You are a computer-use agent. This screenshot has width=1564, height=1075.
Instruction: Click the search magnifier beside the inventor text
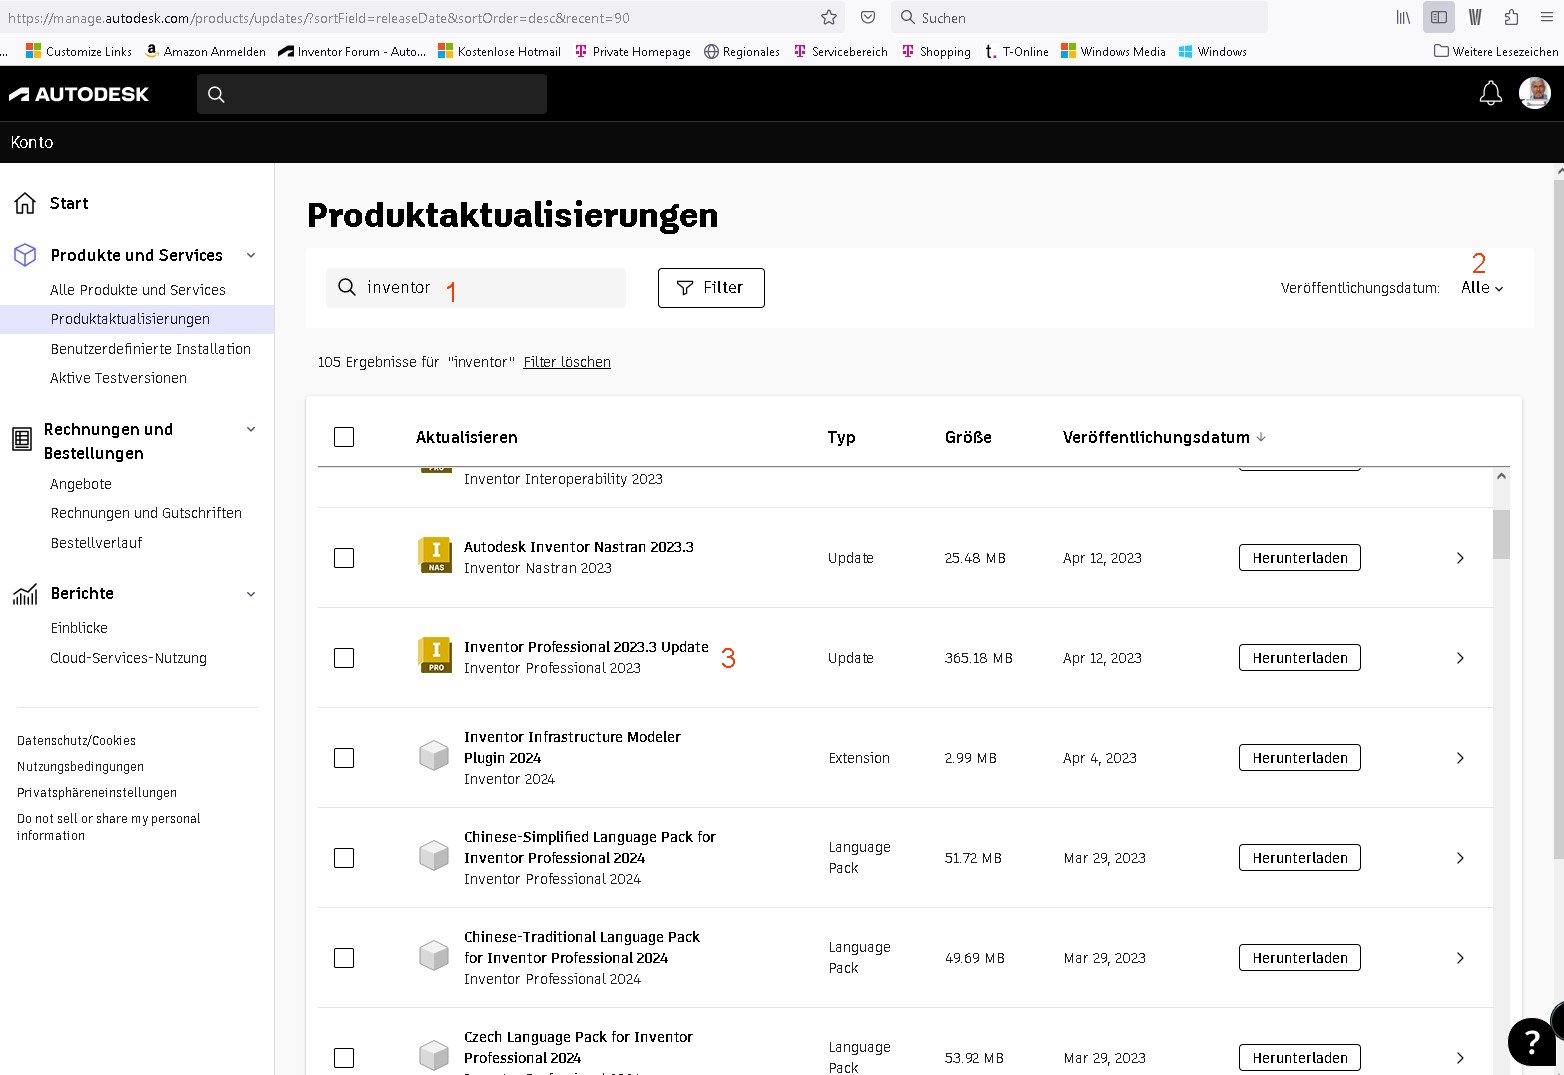(347, 287)
